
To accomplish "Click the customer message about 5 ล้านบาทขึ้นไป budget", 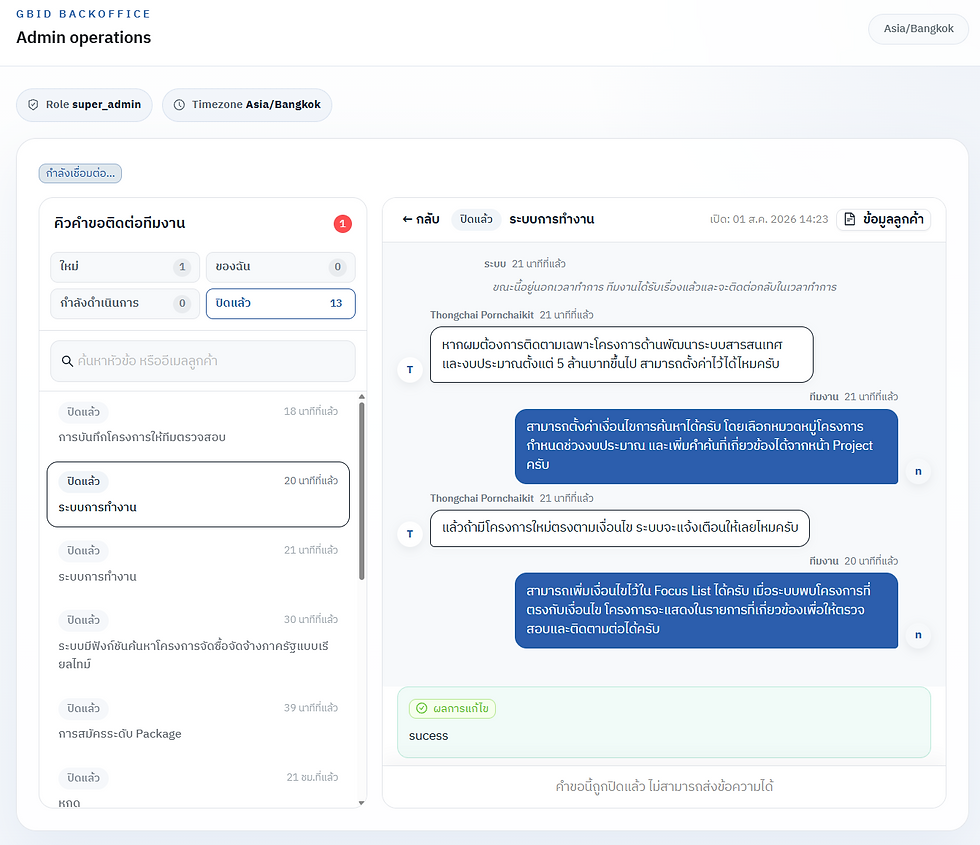I will 621,354.
